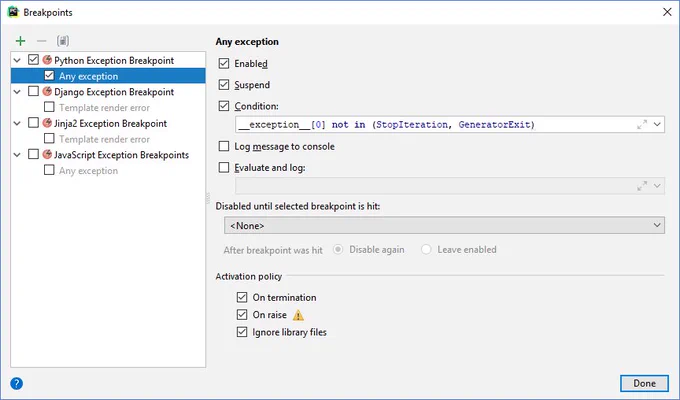Check Template render error under Jinja2
Image resolution: width=680 pixels, height=400 pixels.
[49, 138]
